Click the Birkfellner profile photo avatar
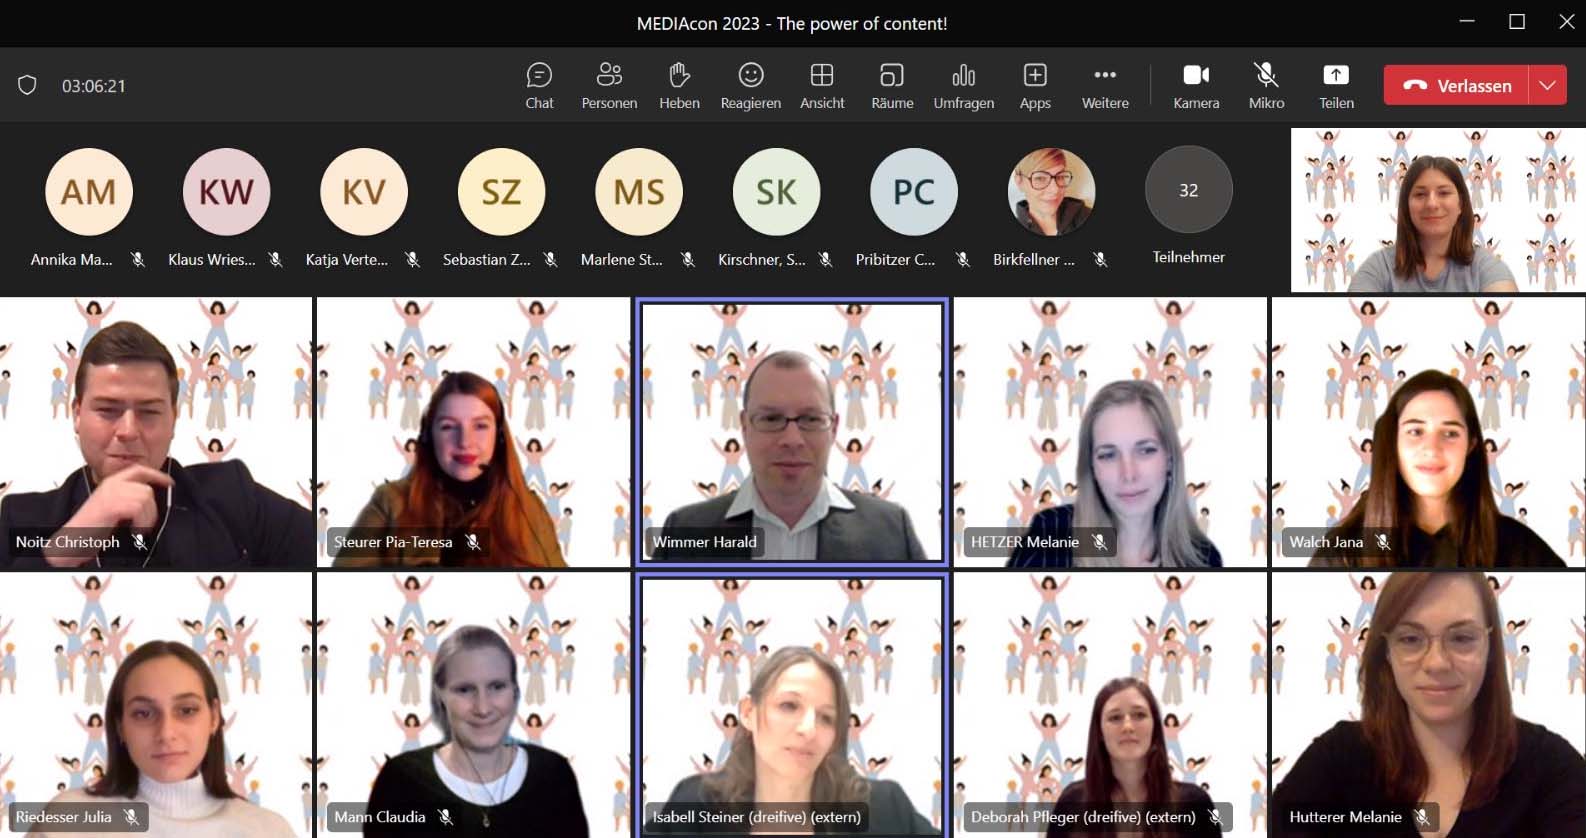 pyautogui.click(x=1050, y=192)
